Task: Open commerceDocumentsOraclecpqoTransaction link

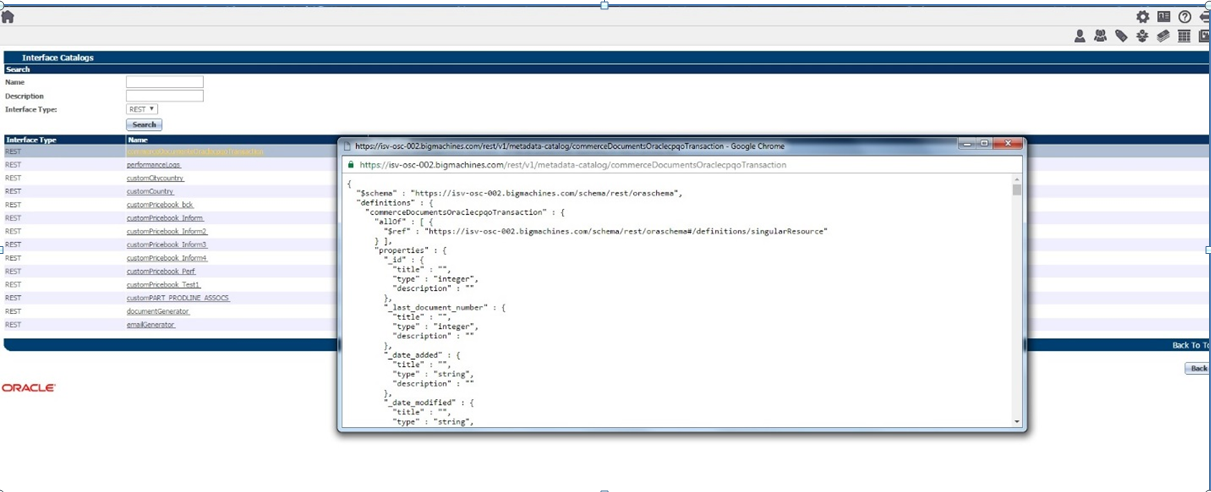Action: 195,151
